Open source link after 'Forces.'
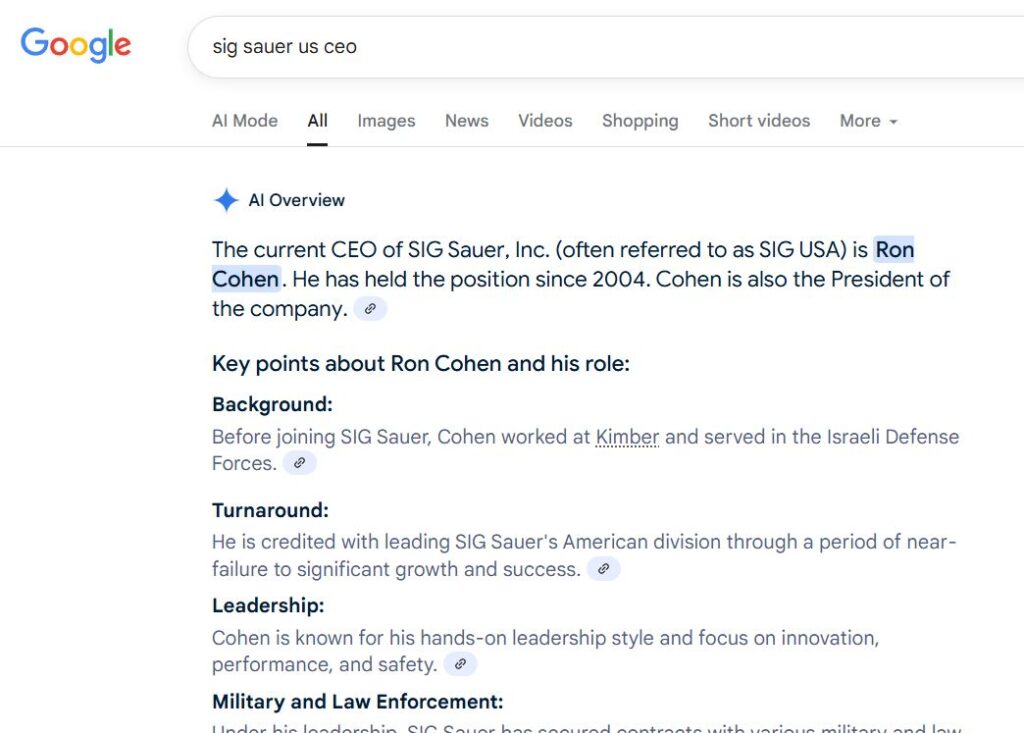This screenshot has height=733, width=1024. click(x=300, y=463)
